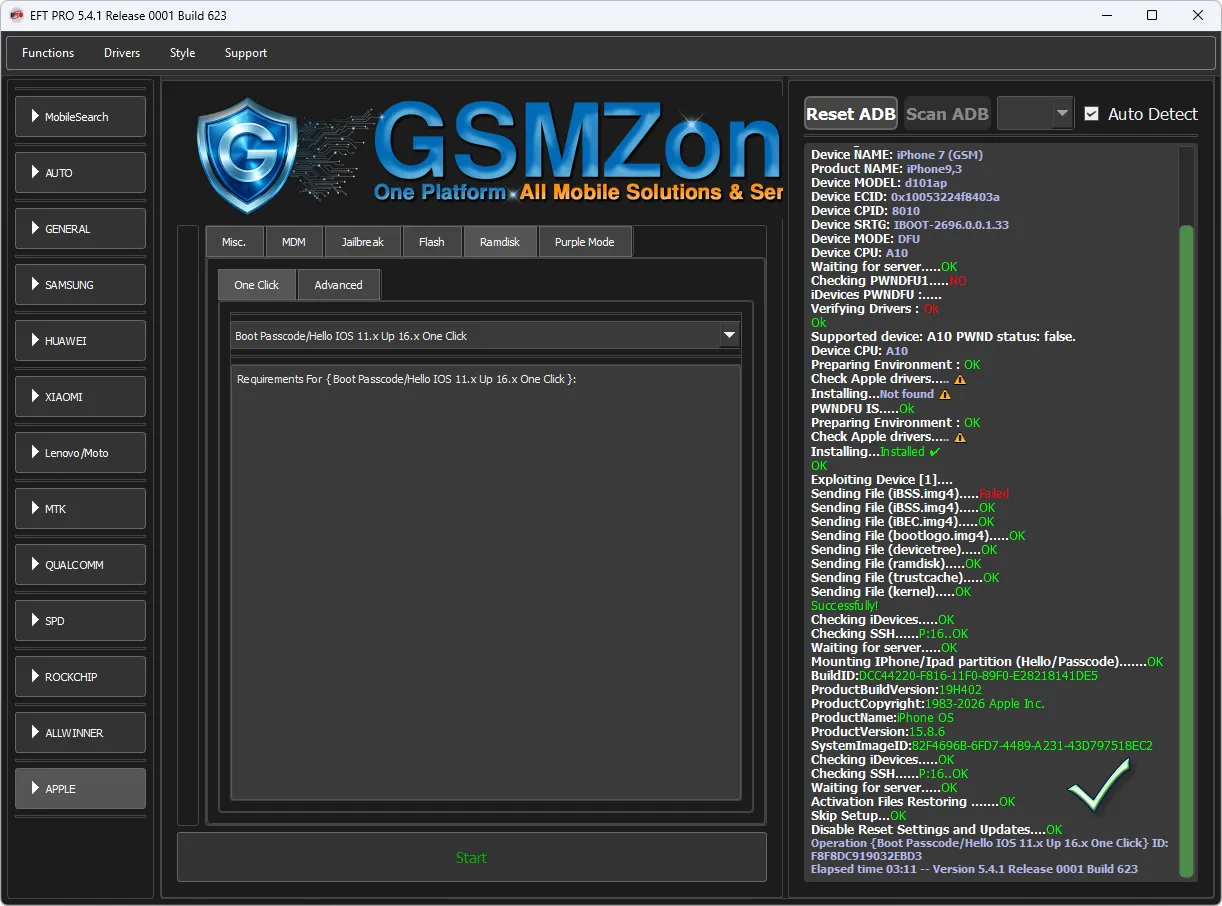Click the EFT PRO app icon in title bar
The height and width of the screenshot is (906, 1222).
(16, 15)
